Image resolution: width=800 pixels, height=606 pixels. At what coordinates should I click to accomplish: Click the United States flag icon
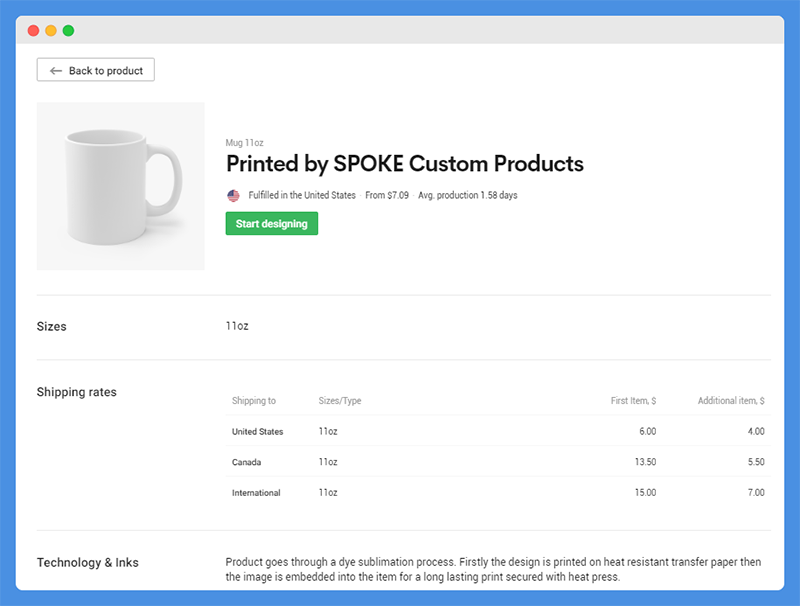233,195
